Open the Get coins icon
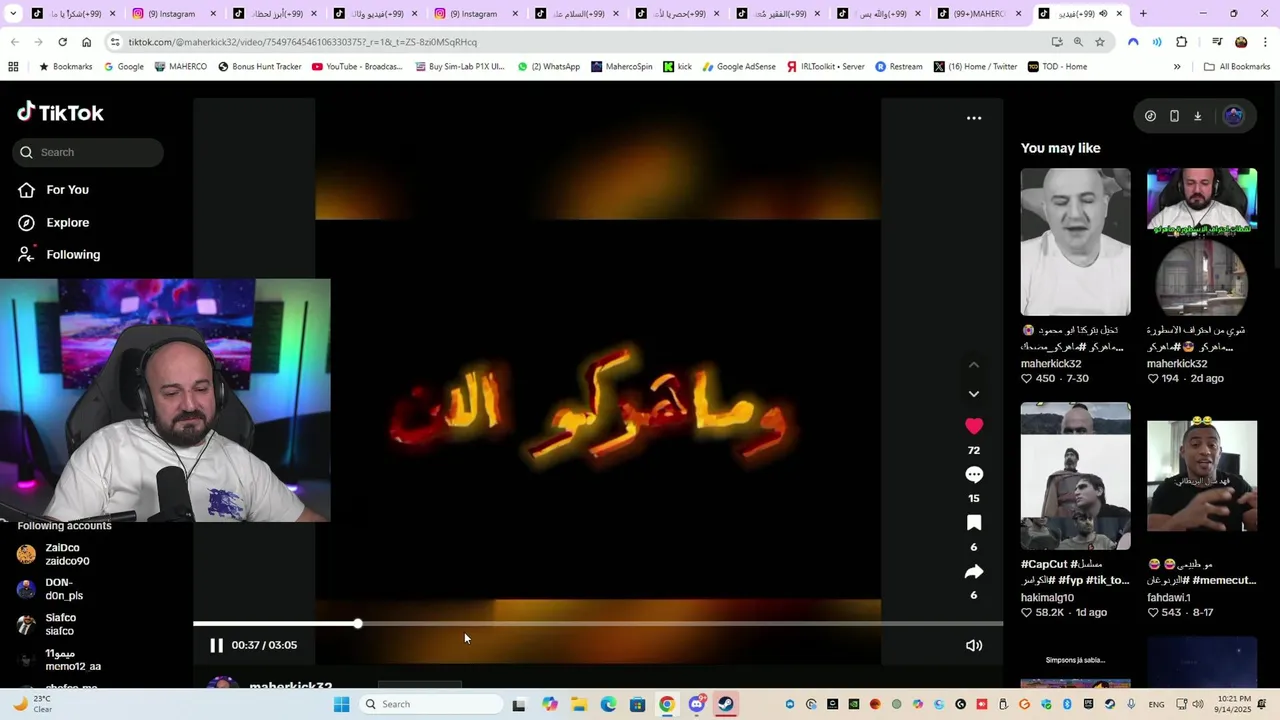Screen dimensions: 1280x720 [x=1150, y=116]
